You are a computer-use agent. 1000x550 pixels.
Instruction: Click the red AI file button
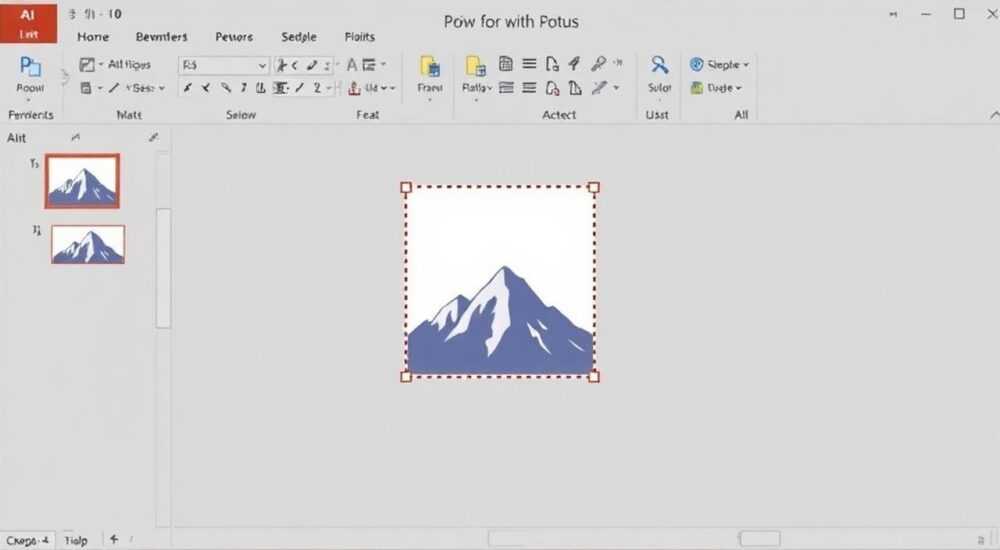click(29, 22)
